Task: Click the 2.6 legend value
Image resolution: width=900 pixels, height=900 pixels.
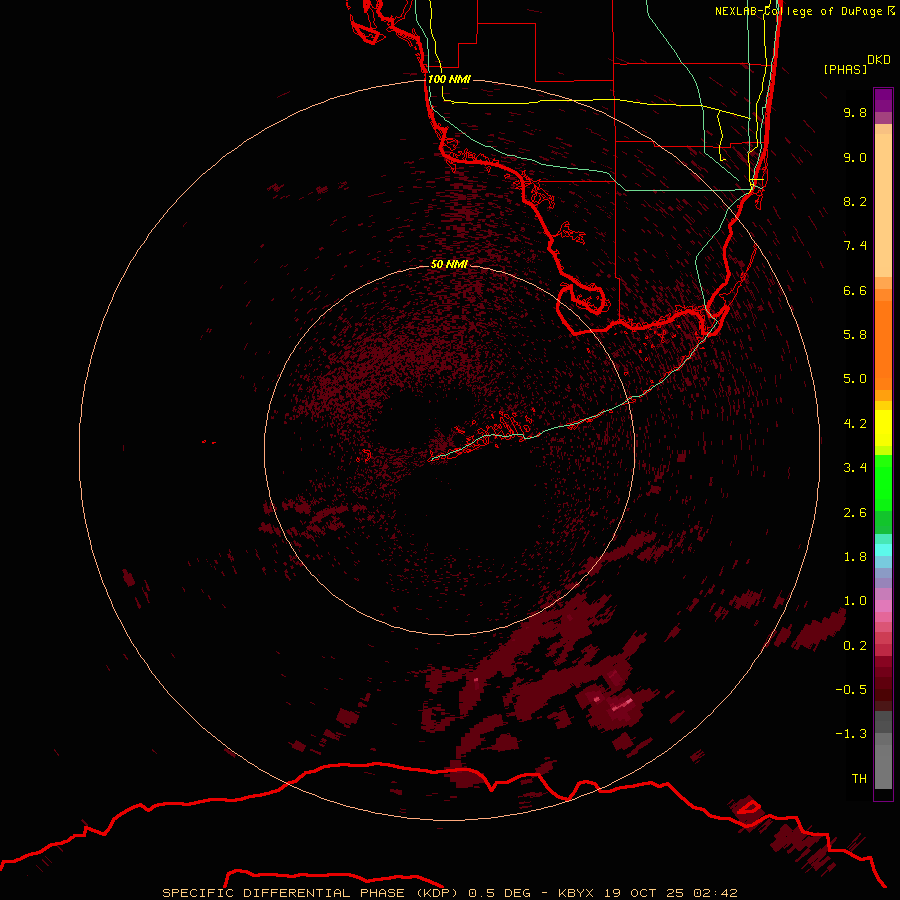Action: [x=855, y=513]
